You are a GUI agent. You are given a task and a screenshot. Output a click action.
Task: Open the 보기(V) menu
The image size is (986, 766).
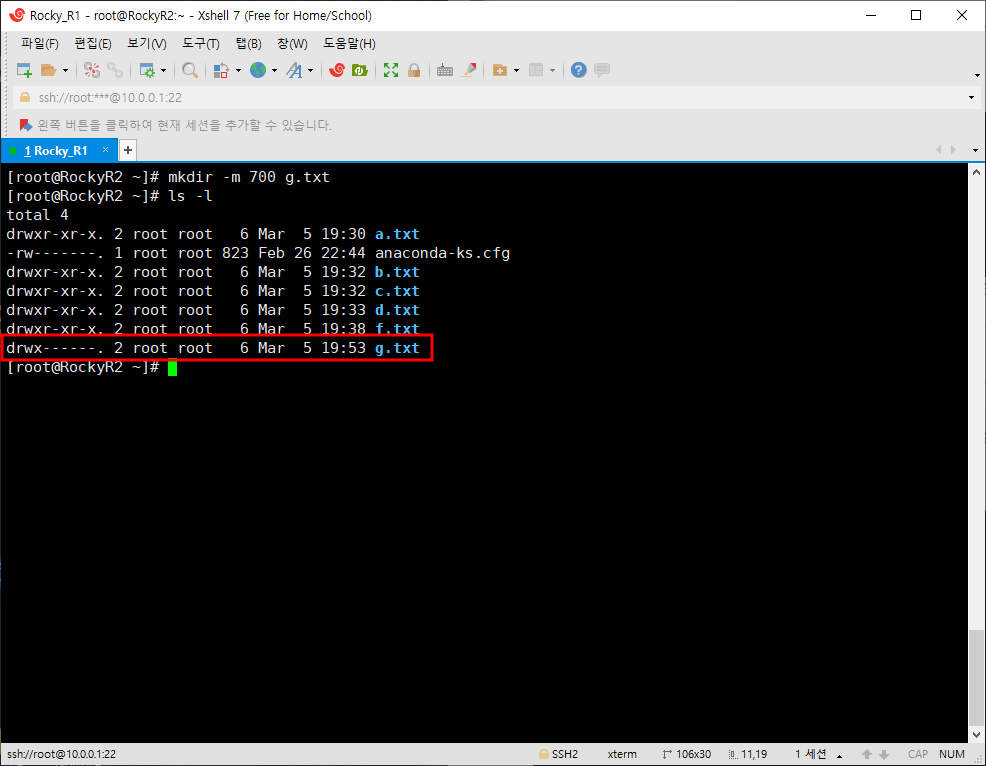tap(147, 43)
